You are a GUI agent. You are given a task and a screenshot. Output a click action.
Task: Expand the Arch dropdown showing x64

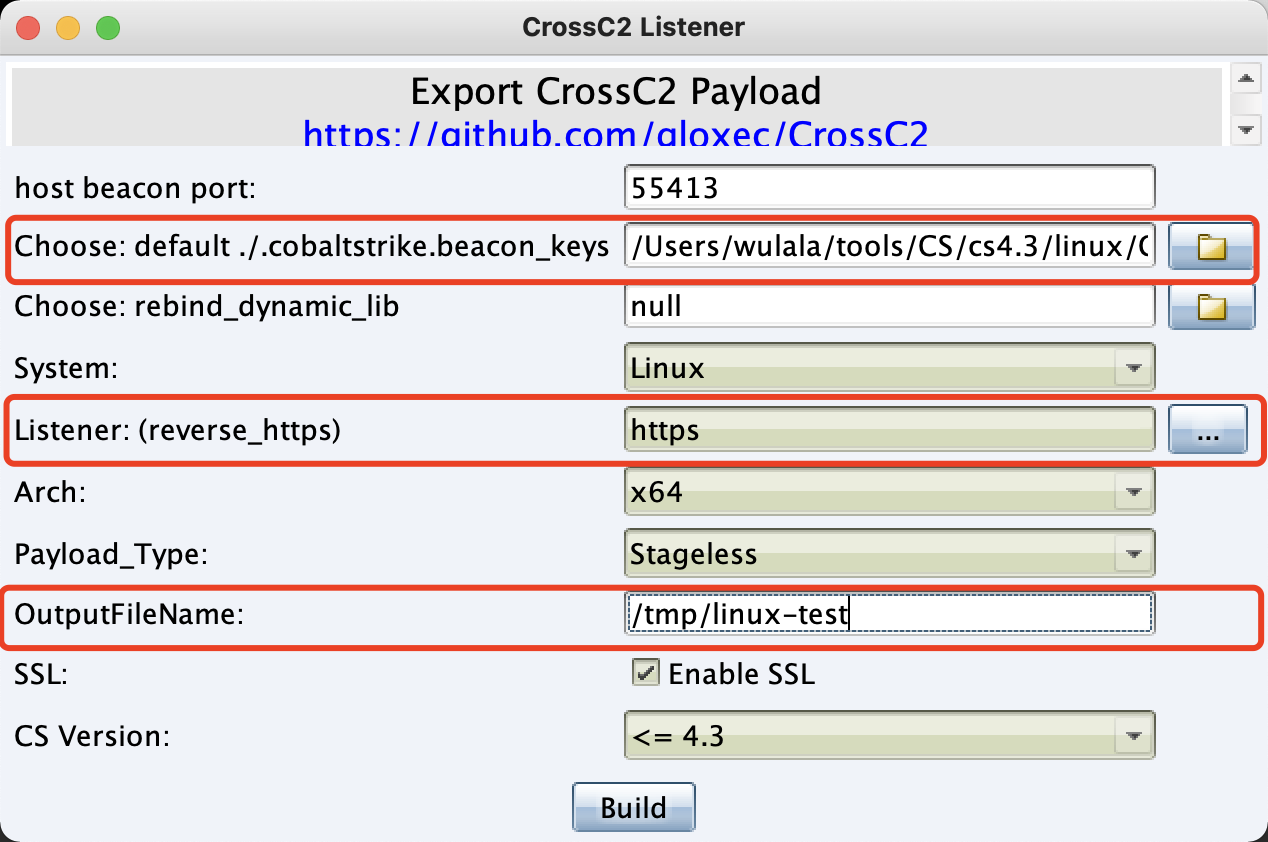click(890, 492)
